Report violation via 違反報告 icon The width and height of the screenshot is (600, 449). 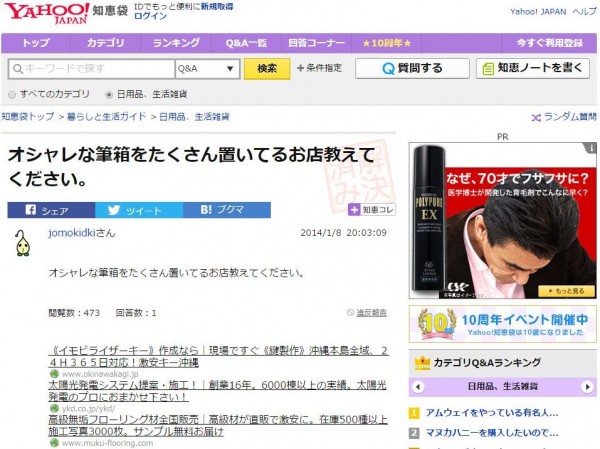pos(350,313)
